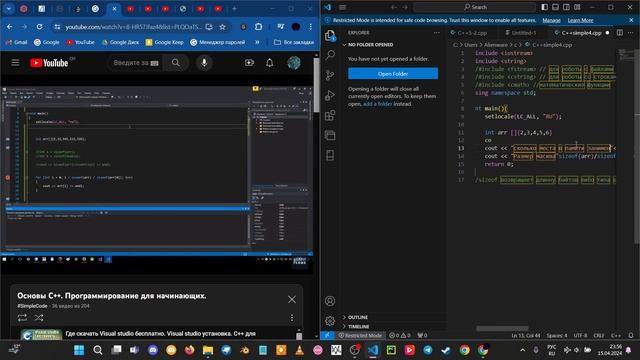640x360 pixels.
Task: Expand the hidden bookmarks chevron in Chrome
Action: click(x=257, y=42)
